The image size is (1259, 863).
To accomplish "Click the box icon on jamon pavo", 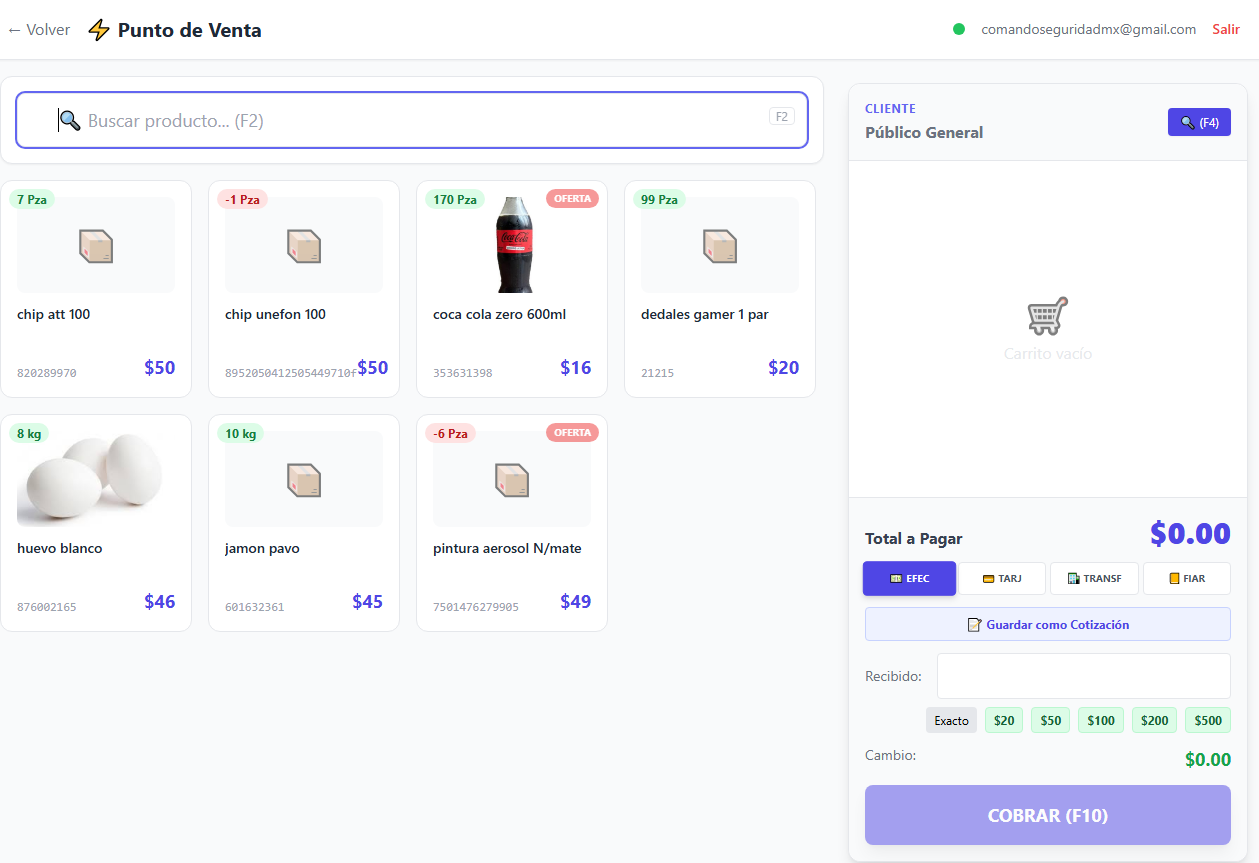I will click(304, 480).
